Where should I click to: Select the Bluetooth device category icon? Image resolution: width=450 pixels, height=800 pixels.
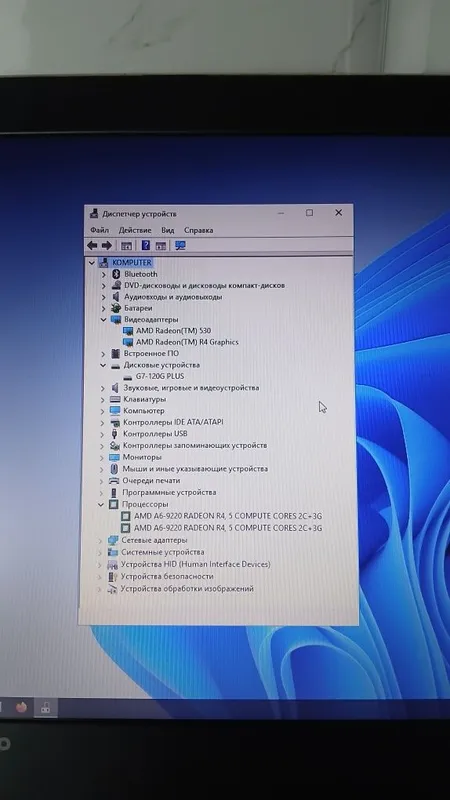pos(115,274)
